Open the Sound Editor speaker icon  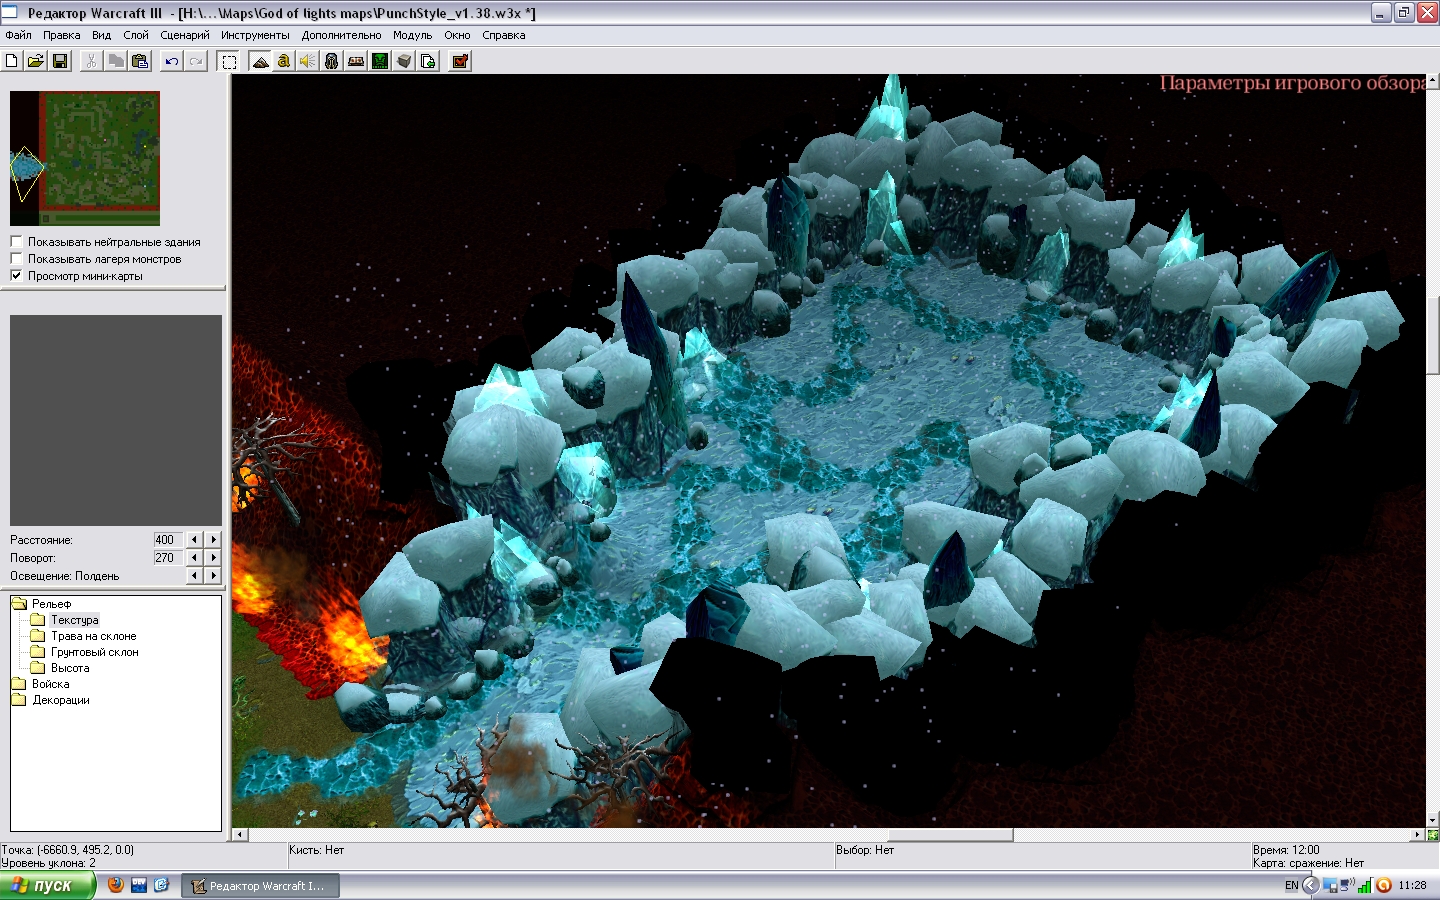(x=308, y=61)
